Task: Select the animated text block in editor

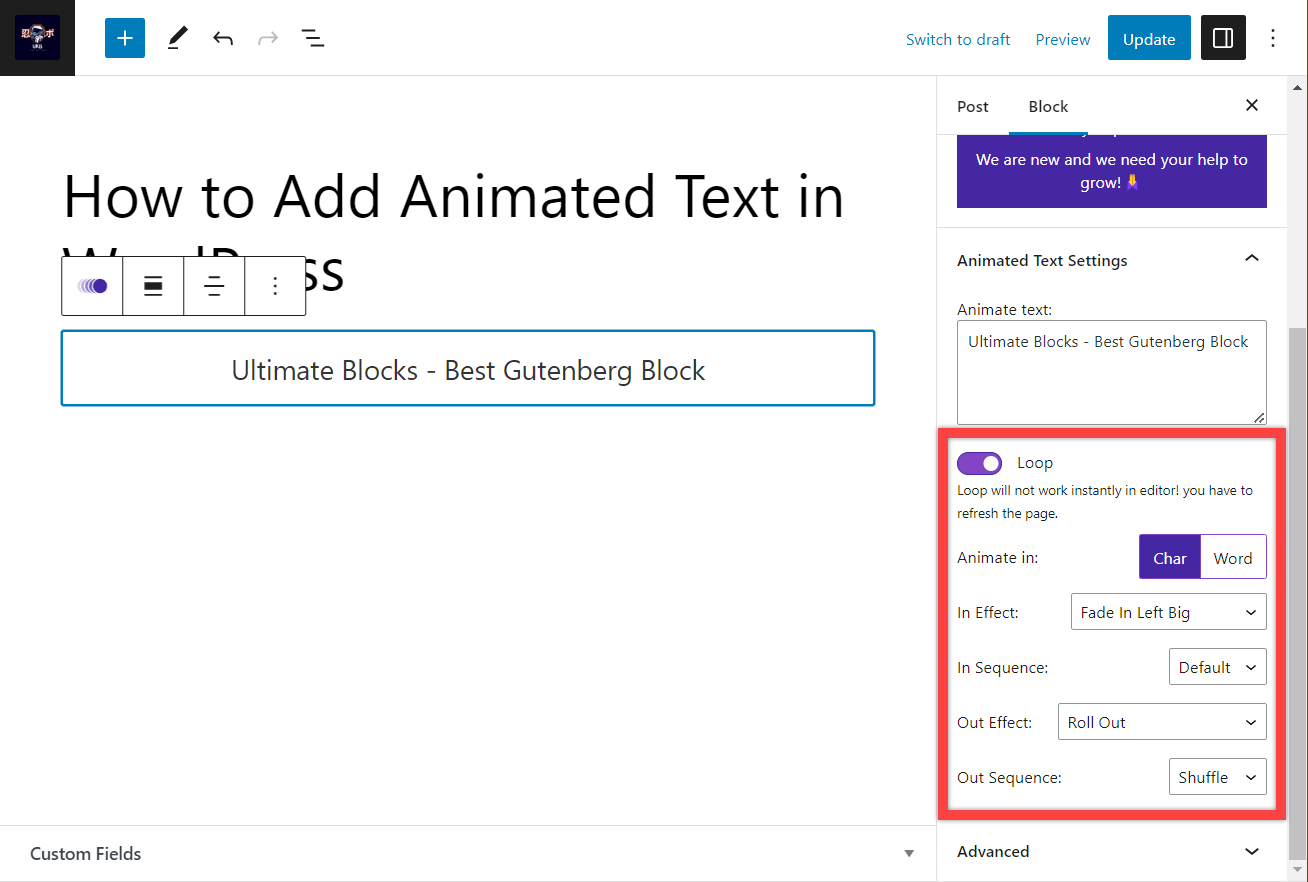Action: [468, 369]
